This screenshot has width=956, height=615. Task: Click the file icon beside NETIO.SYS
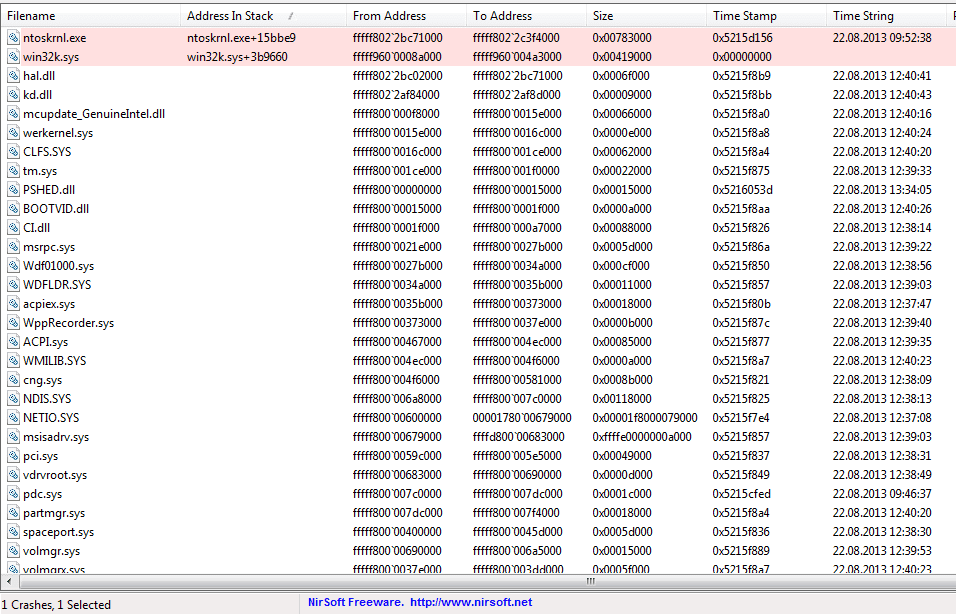coord(13,418)
